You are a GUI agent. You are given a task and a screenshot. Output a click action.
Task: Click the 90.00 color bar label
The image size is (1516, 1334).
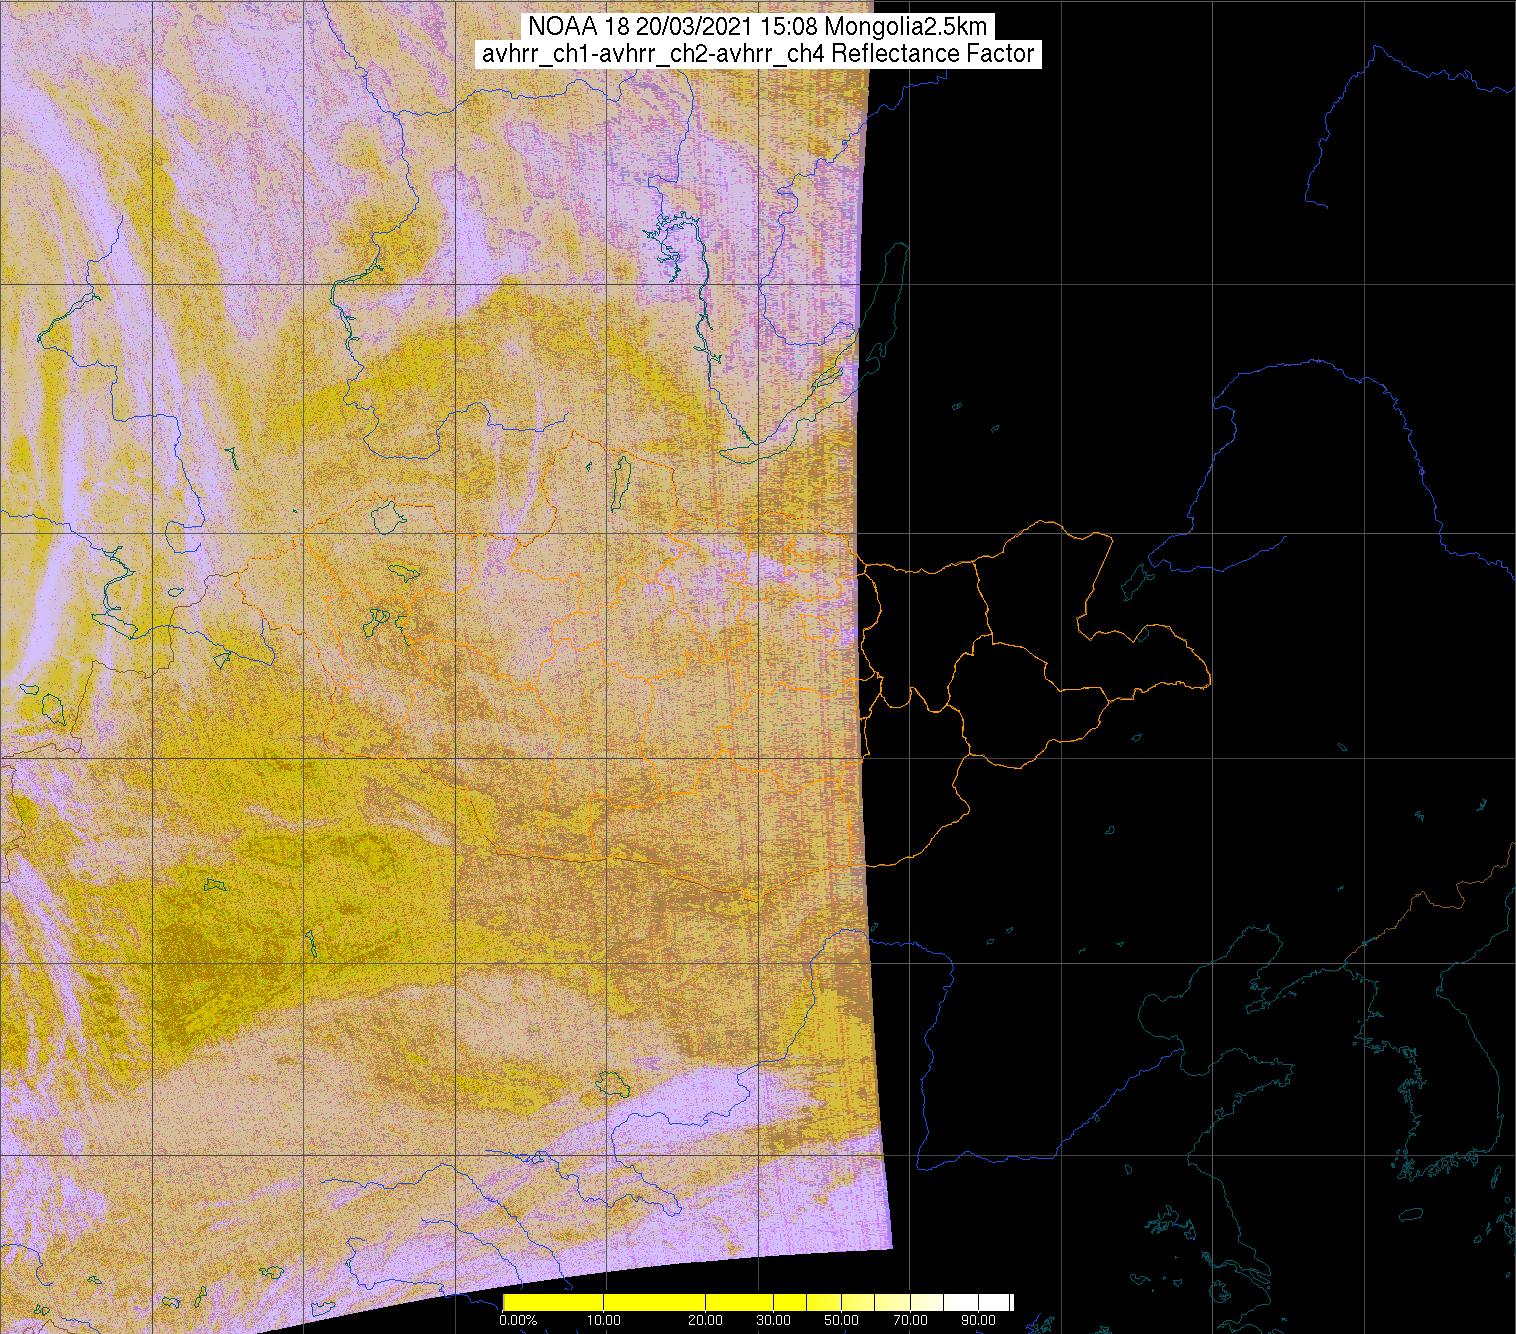(978, 1320)
